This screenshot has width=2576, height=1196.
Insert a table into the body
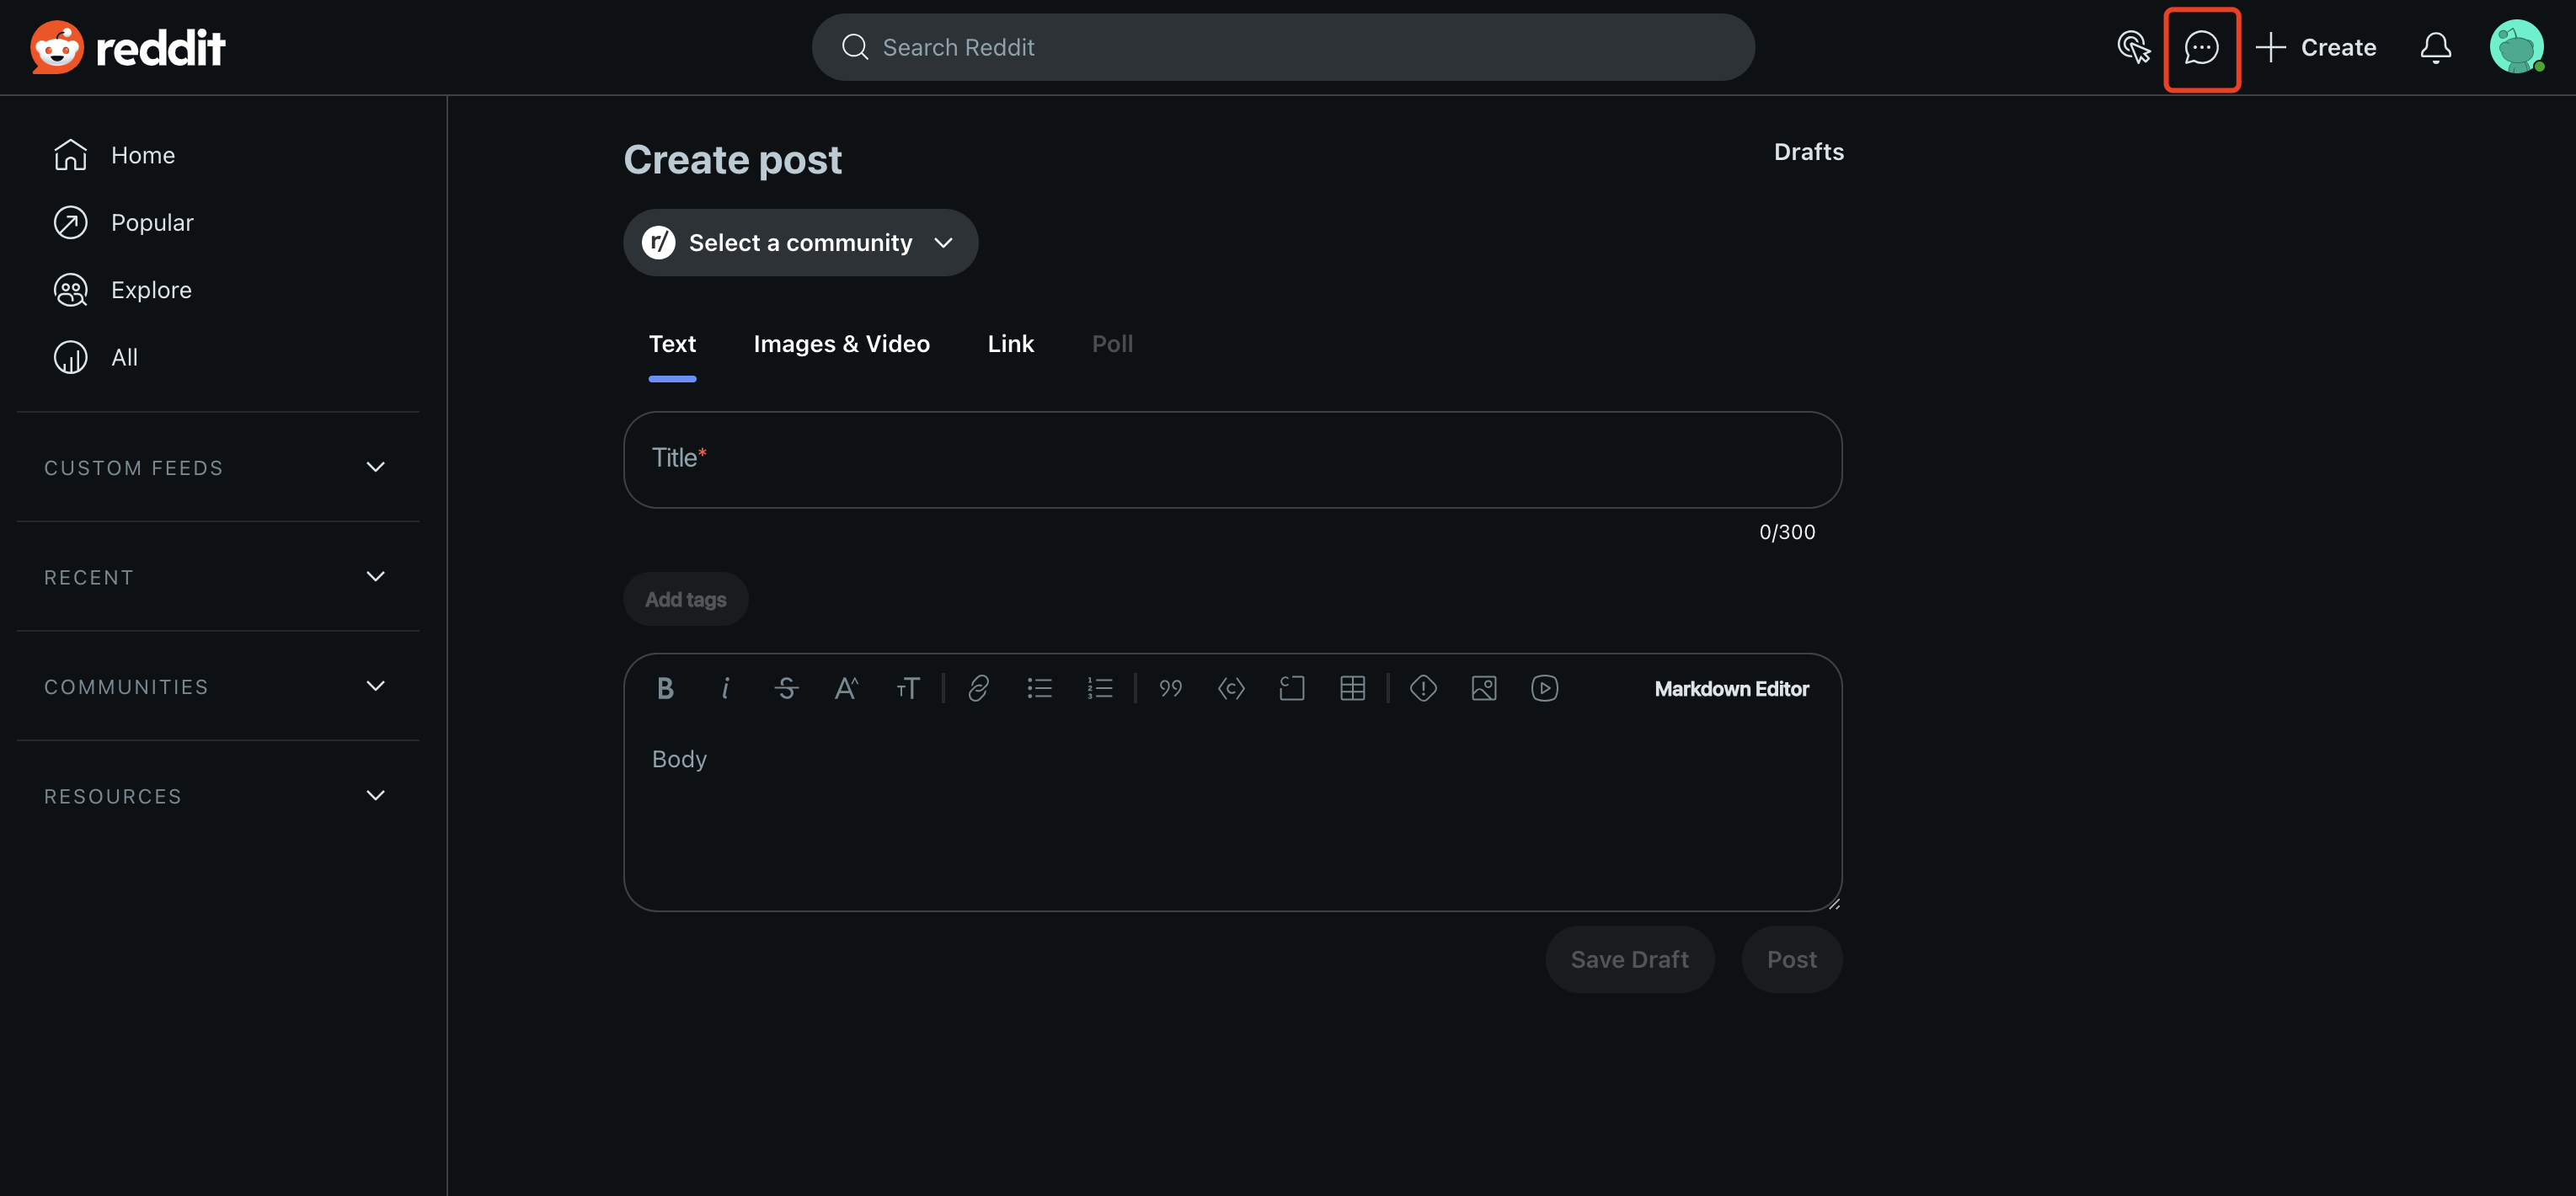pos(1352,688)
